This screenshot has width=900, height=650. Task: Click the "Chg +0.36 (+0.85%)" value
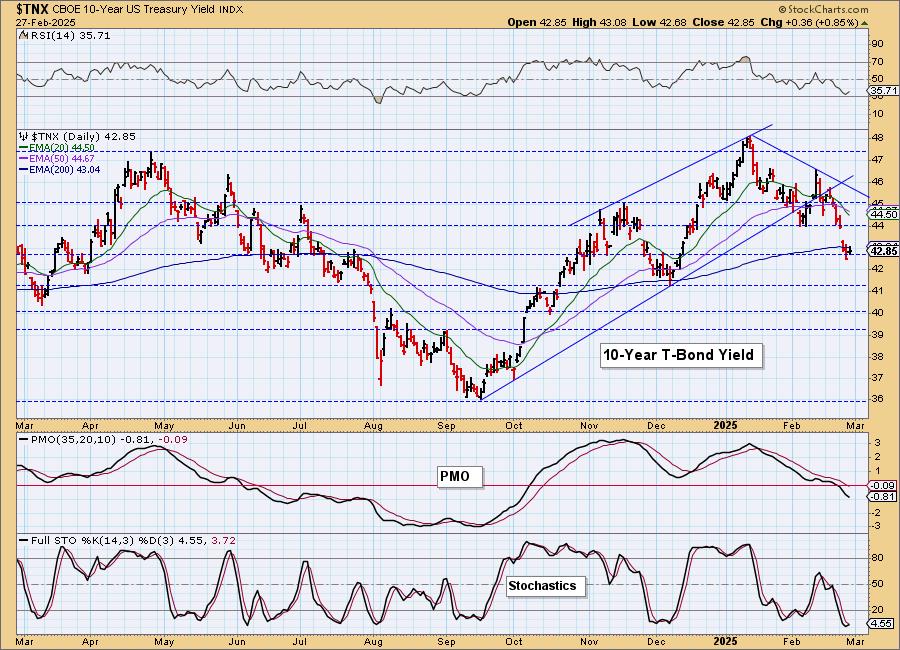pos(809,22)
